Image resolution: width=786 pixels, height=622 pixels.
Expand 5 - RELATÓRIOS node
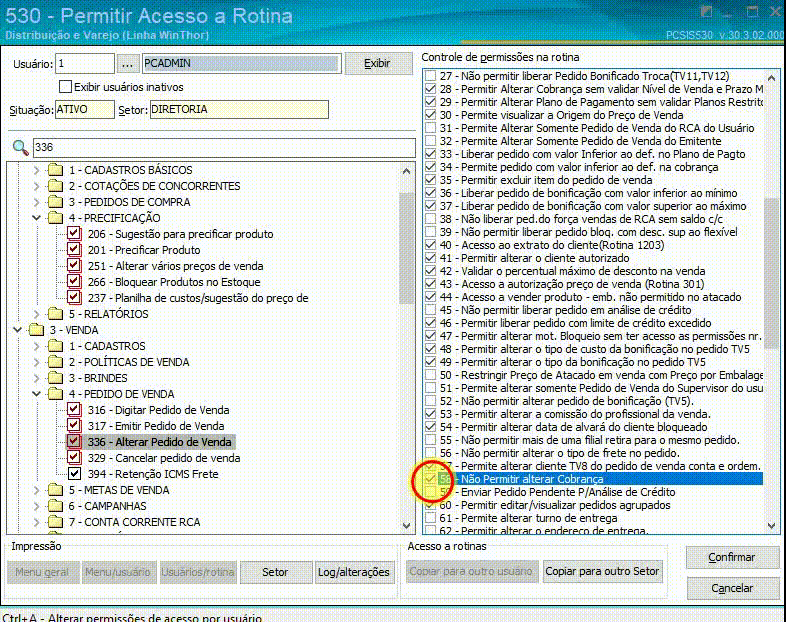click(x=37, y=314)
